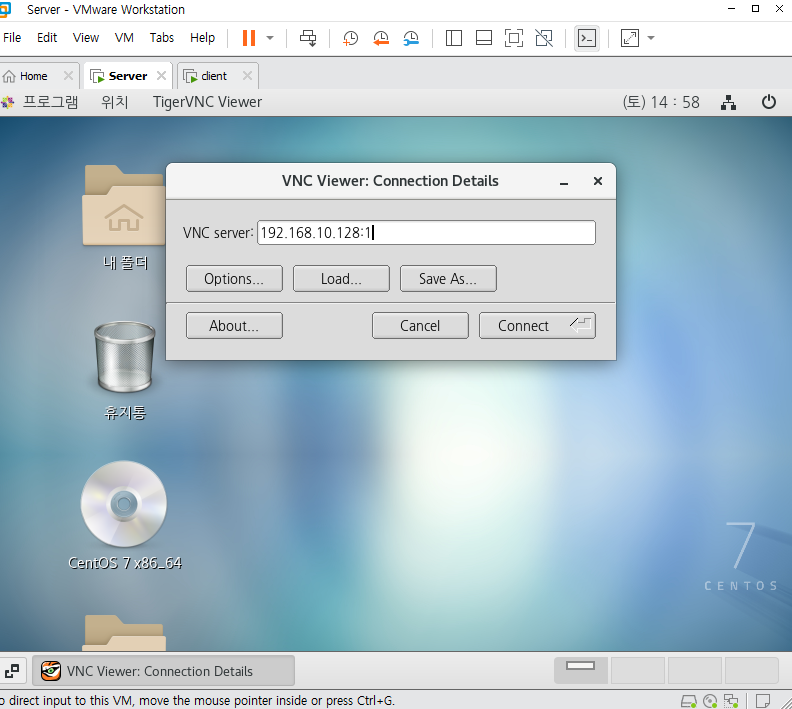Image resolution: width=792 pixels, height=709 pixels.
Task: Toggle the VMware library sidebar
Action: click(454, 38)
